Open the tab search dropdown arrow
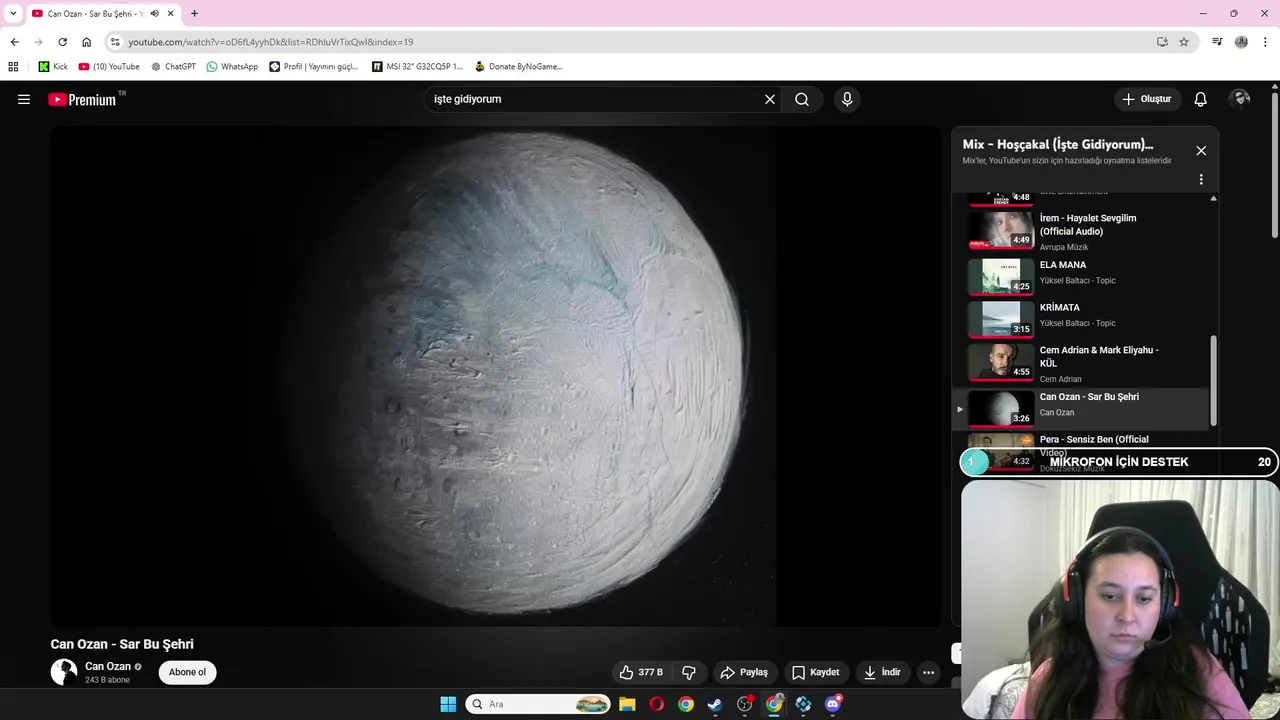Screen dimensions: 1280x720 (12, 13)
